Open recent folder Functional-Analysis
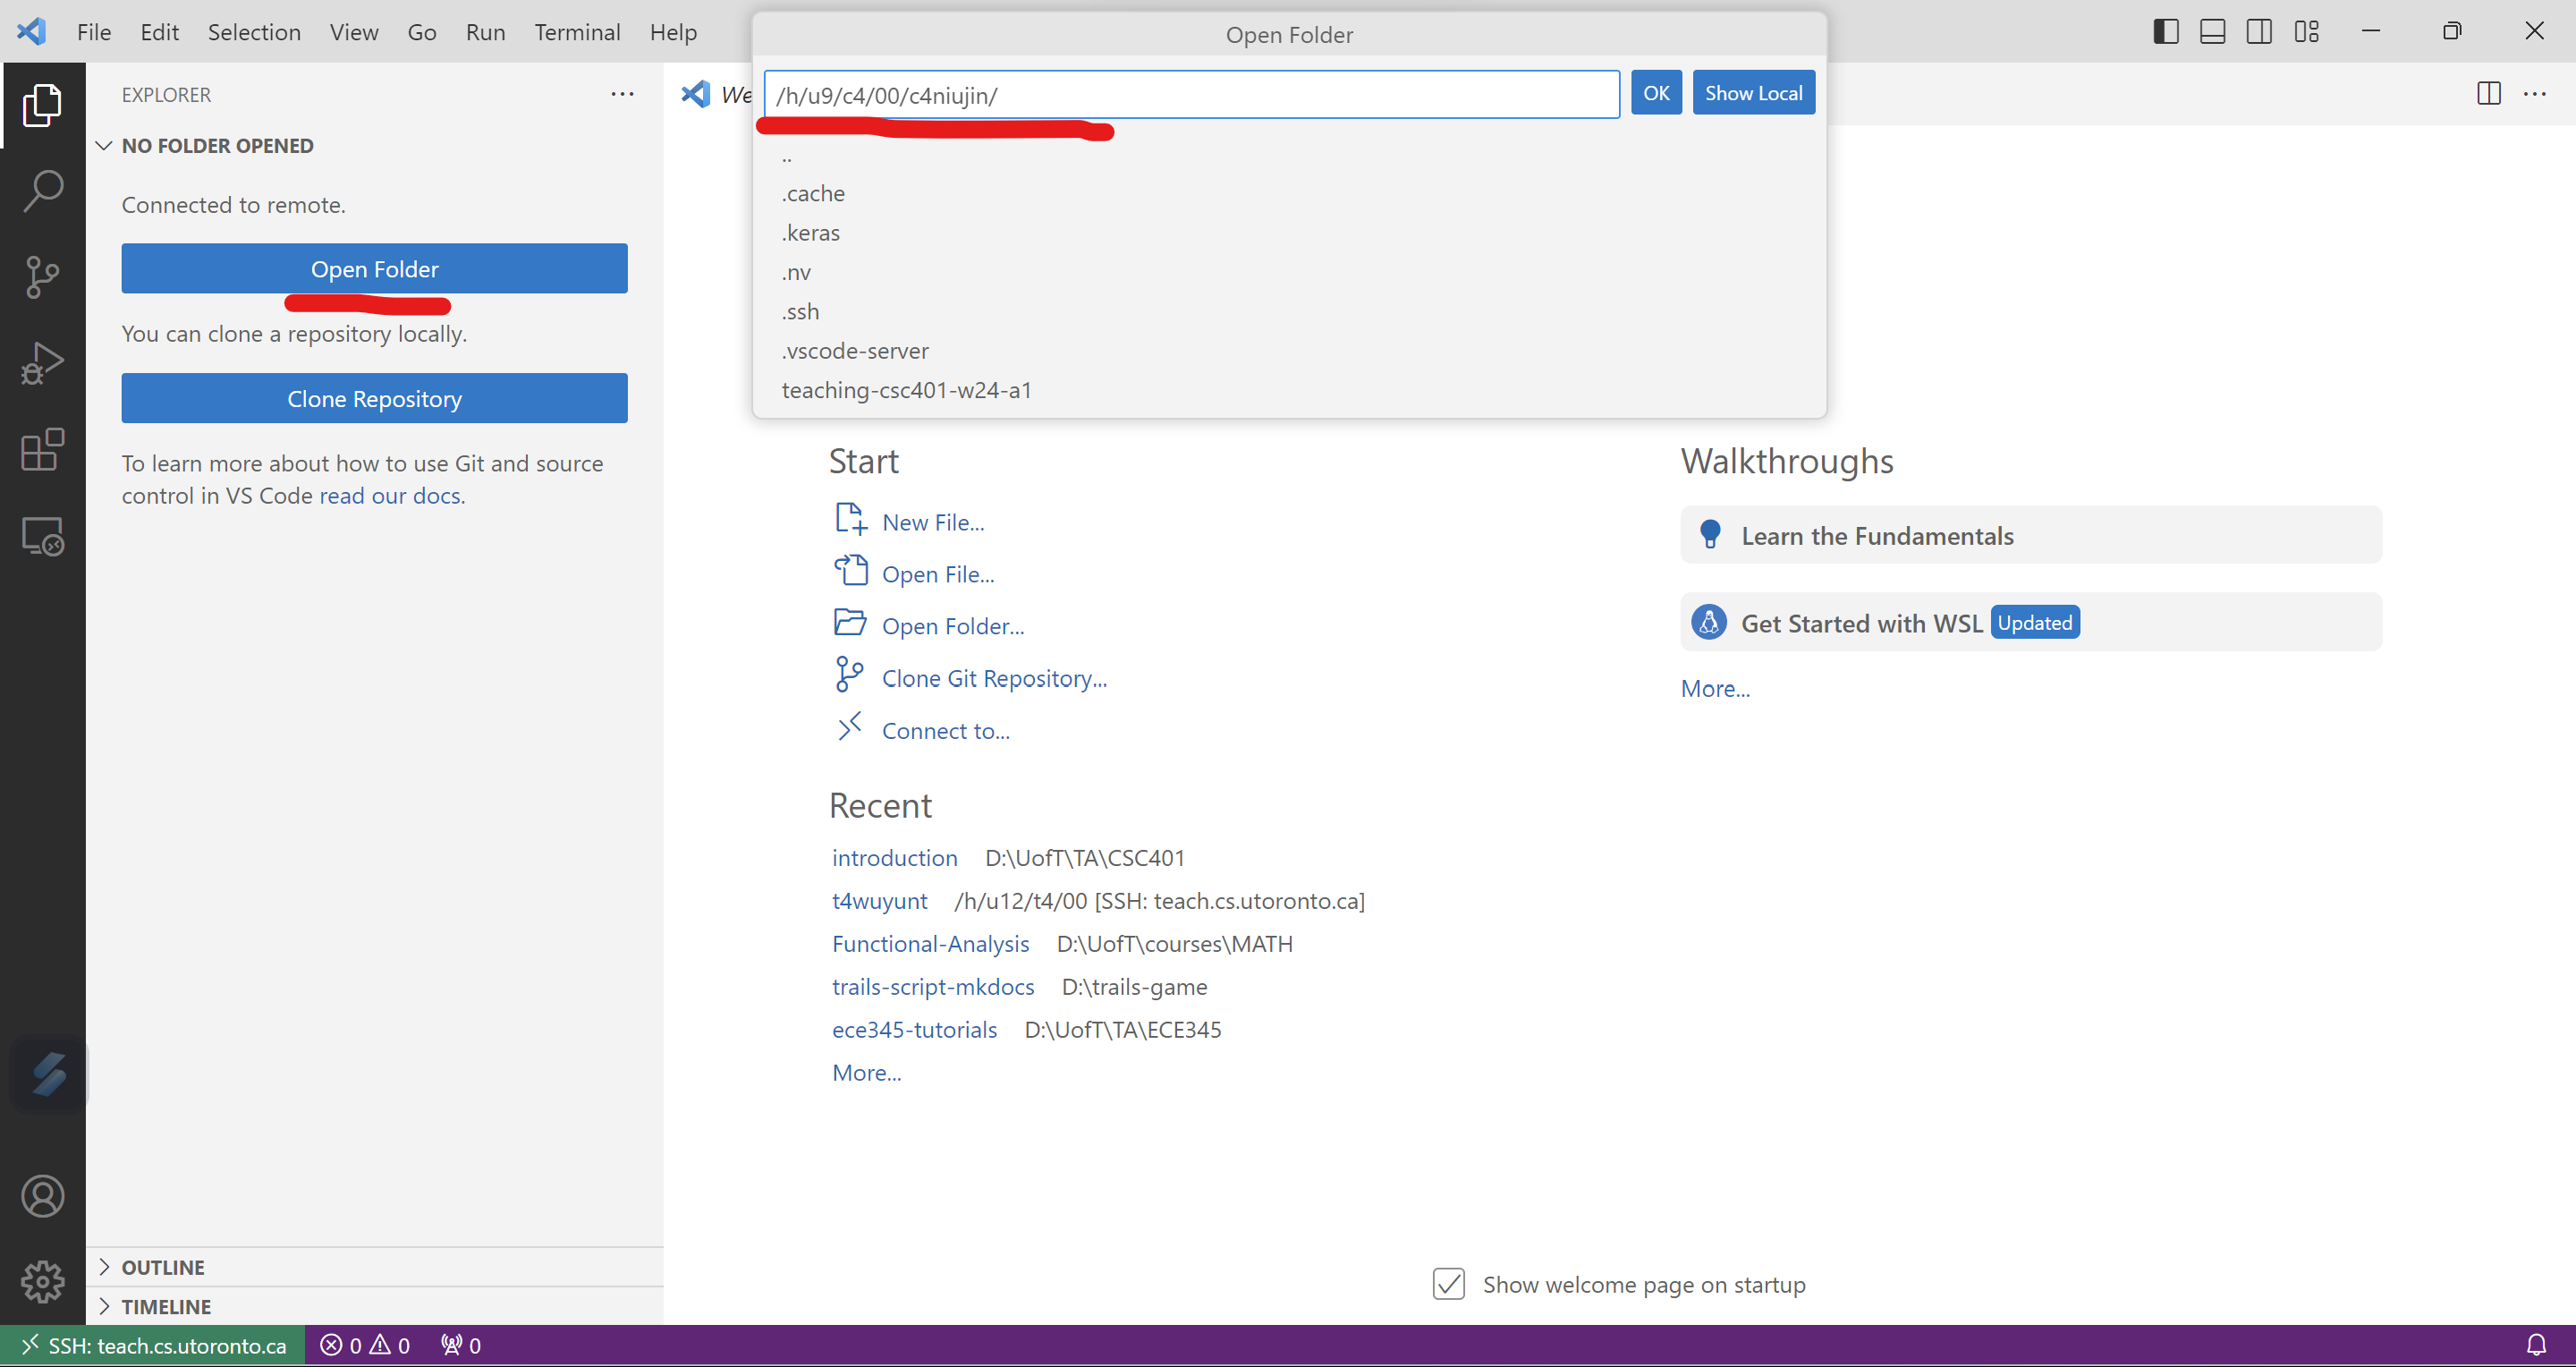This screenshot has height=1367, width=2576. (930, 944)
